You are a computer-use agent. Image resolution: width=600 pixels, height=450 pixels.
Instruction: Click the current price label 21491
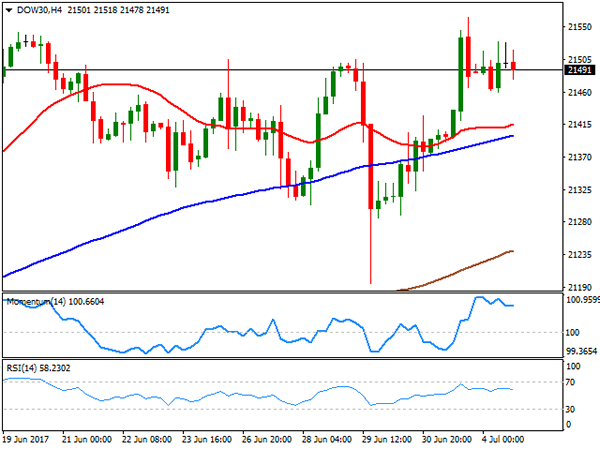[580, 70]
